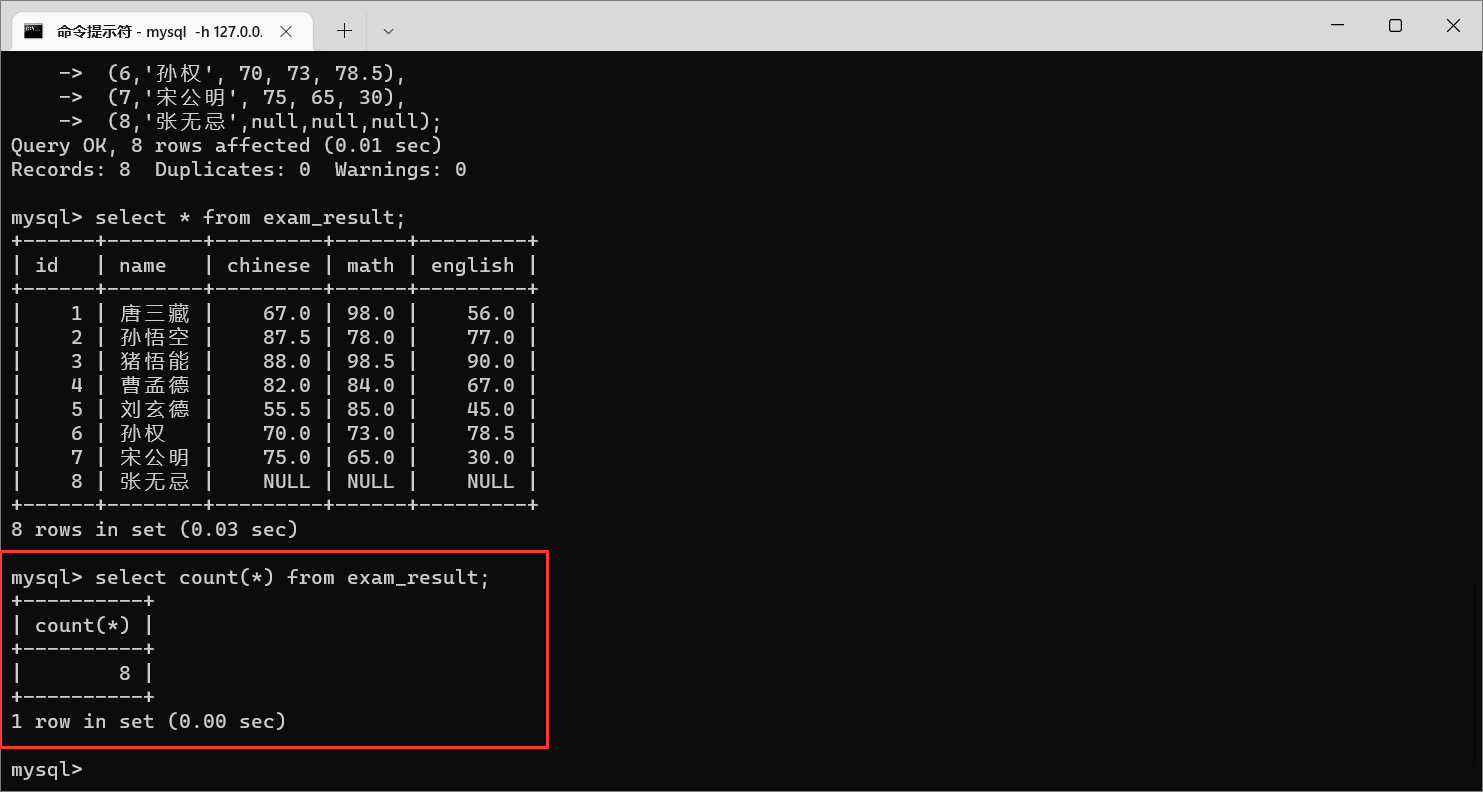The height and width of the screenshot is (792, 1483).
Task: Click the name cell '宋公明' in the table
Action: click(154, 457)
